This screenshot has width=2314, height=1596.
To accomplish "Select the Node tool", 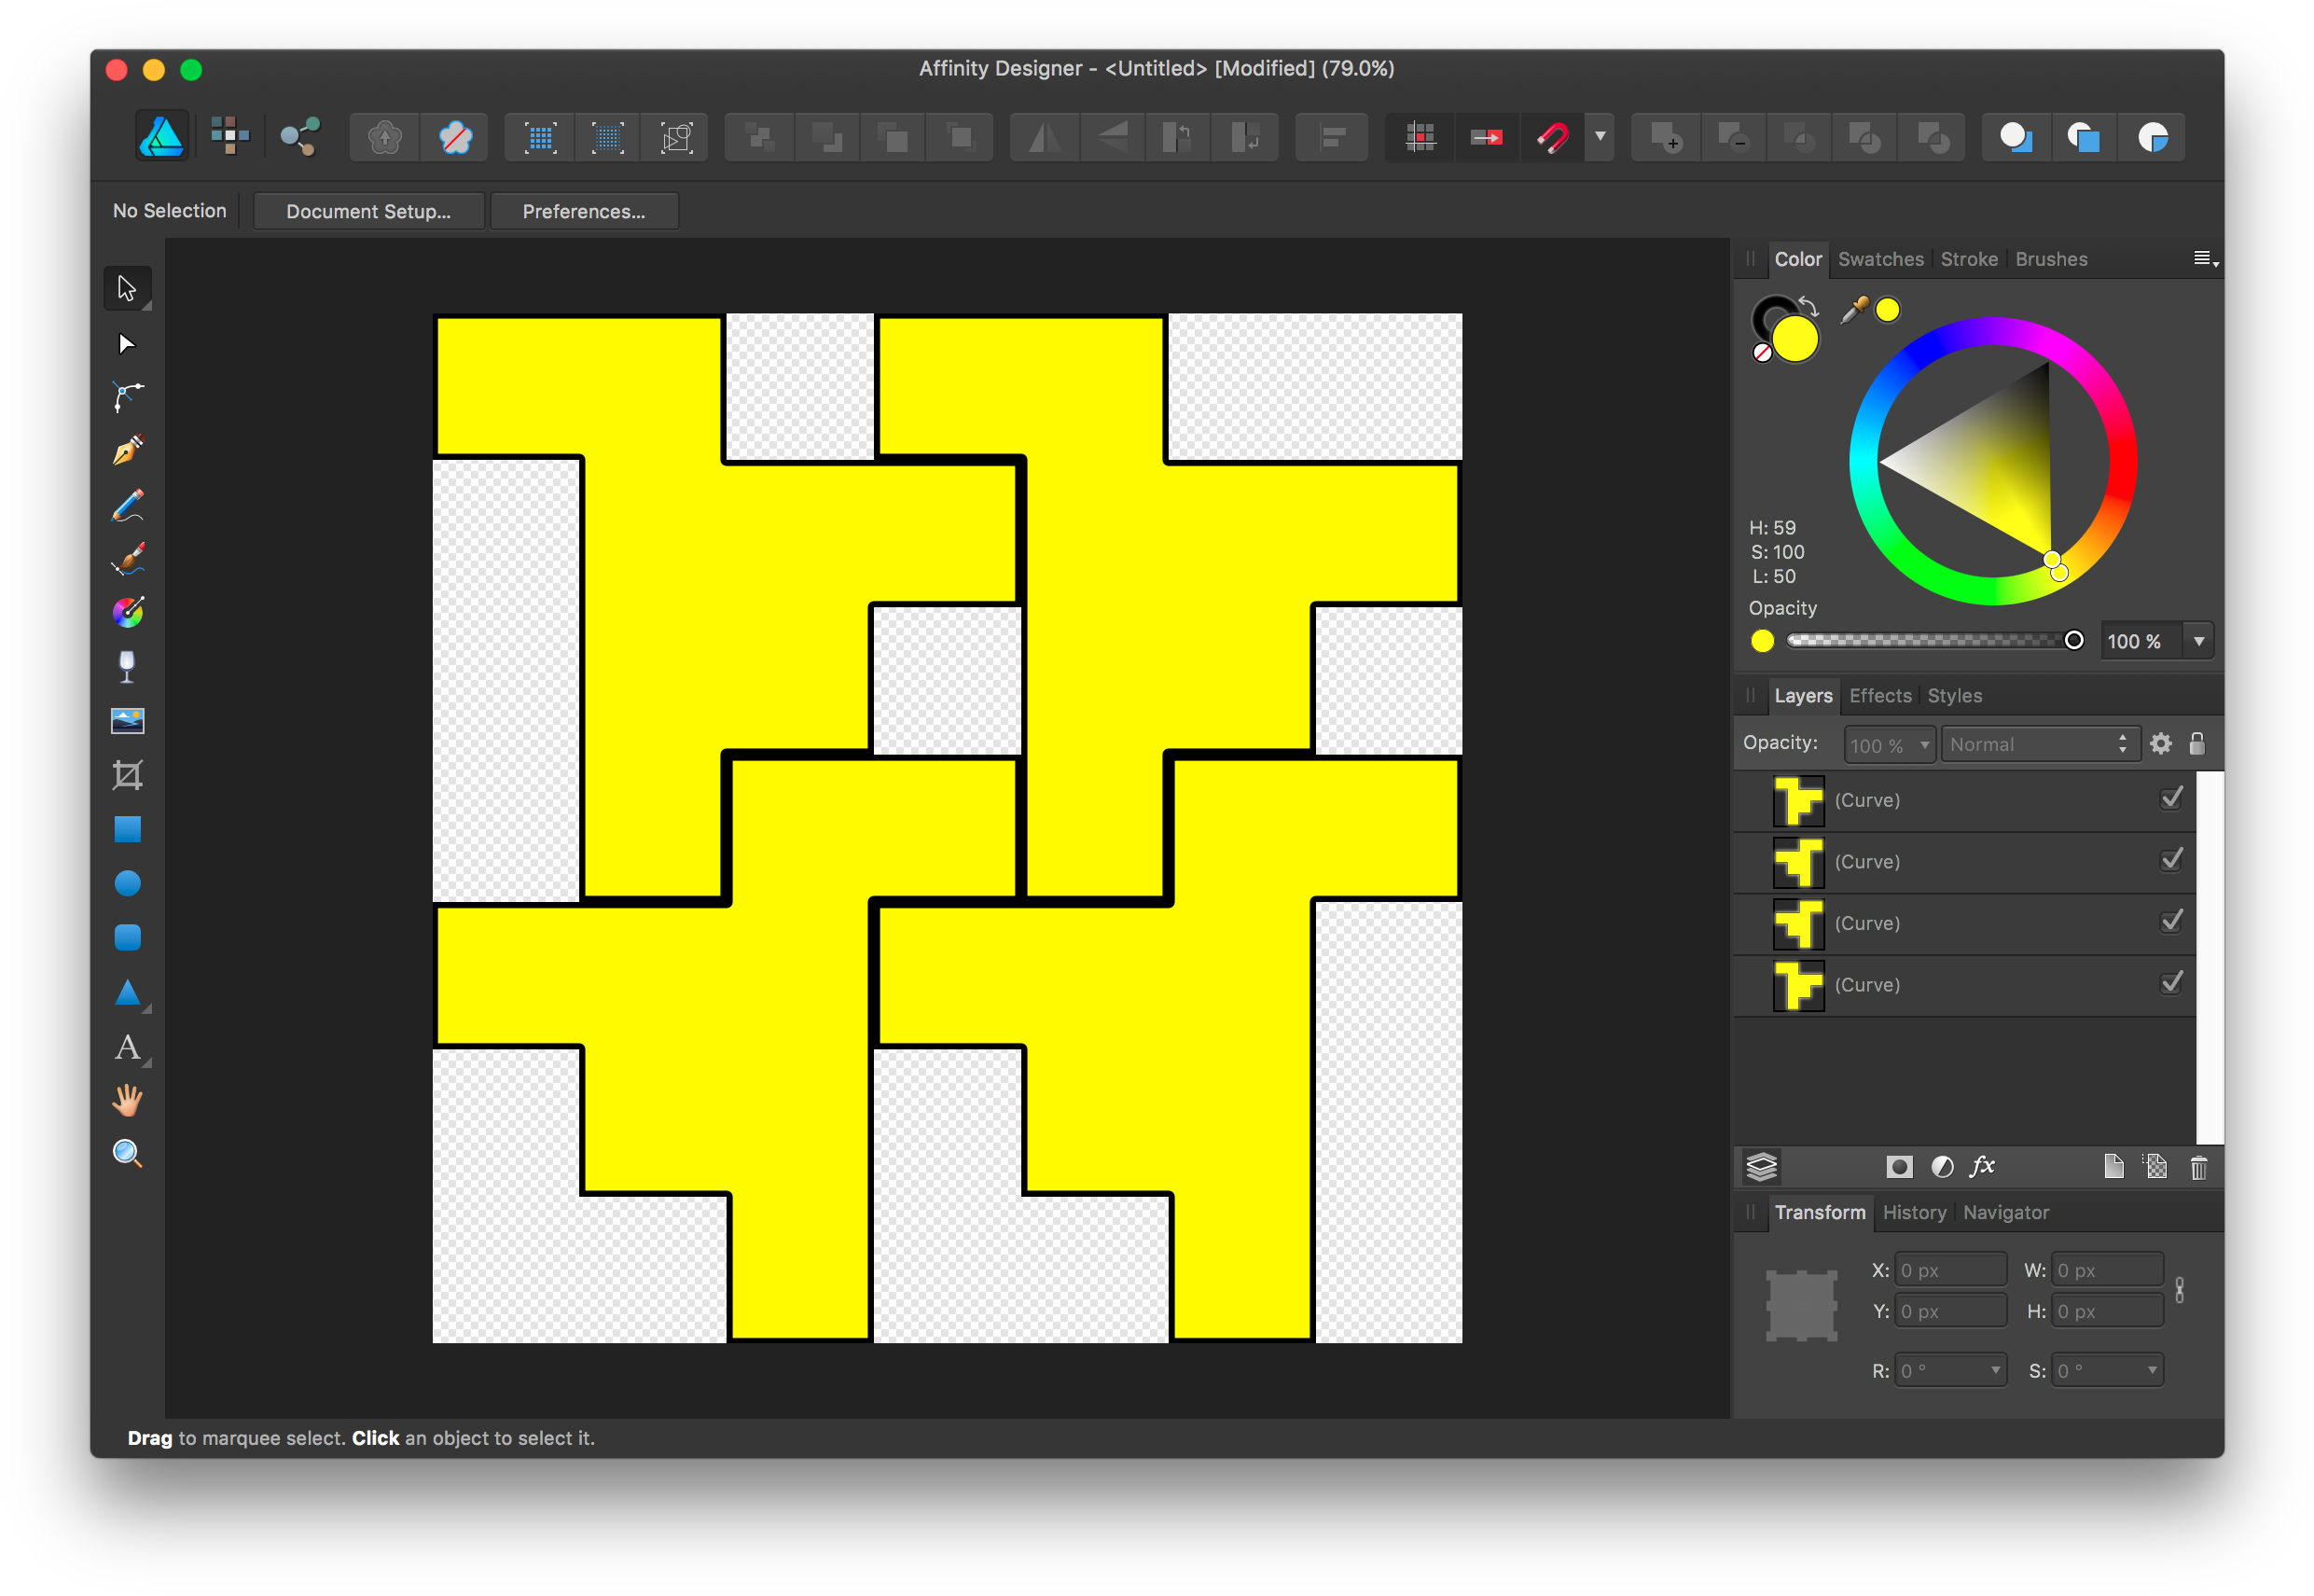I will [x=127, y=343].
